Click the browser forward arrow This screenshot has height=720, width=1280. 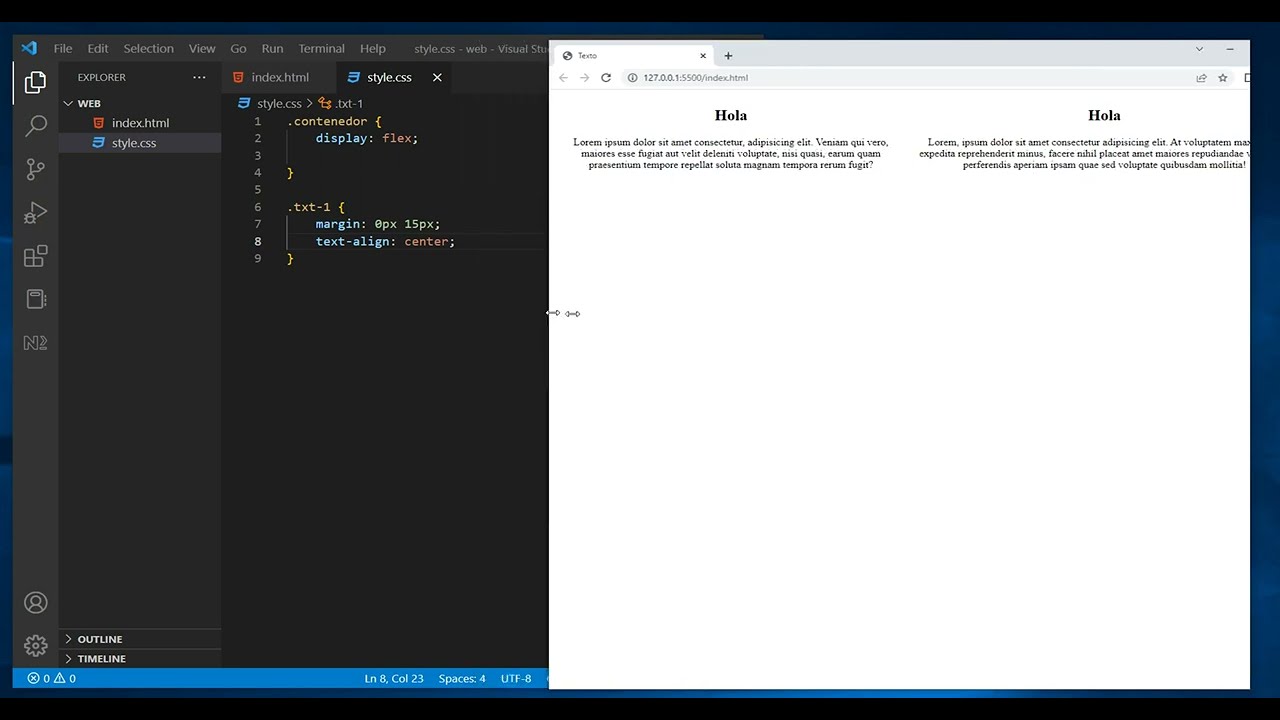coord(585,78)
